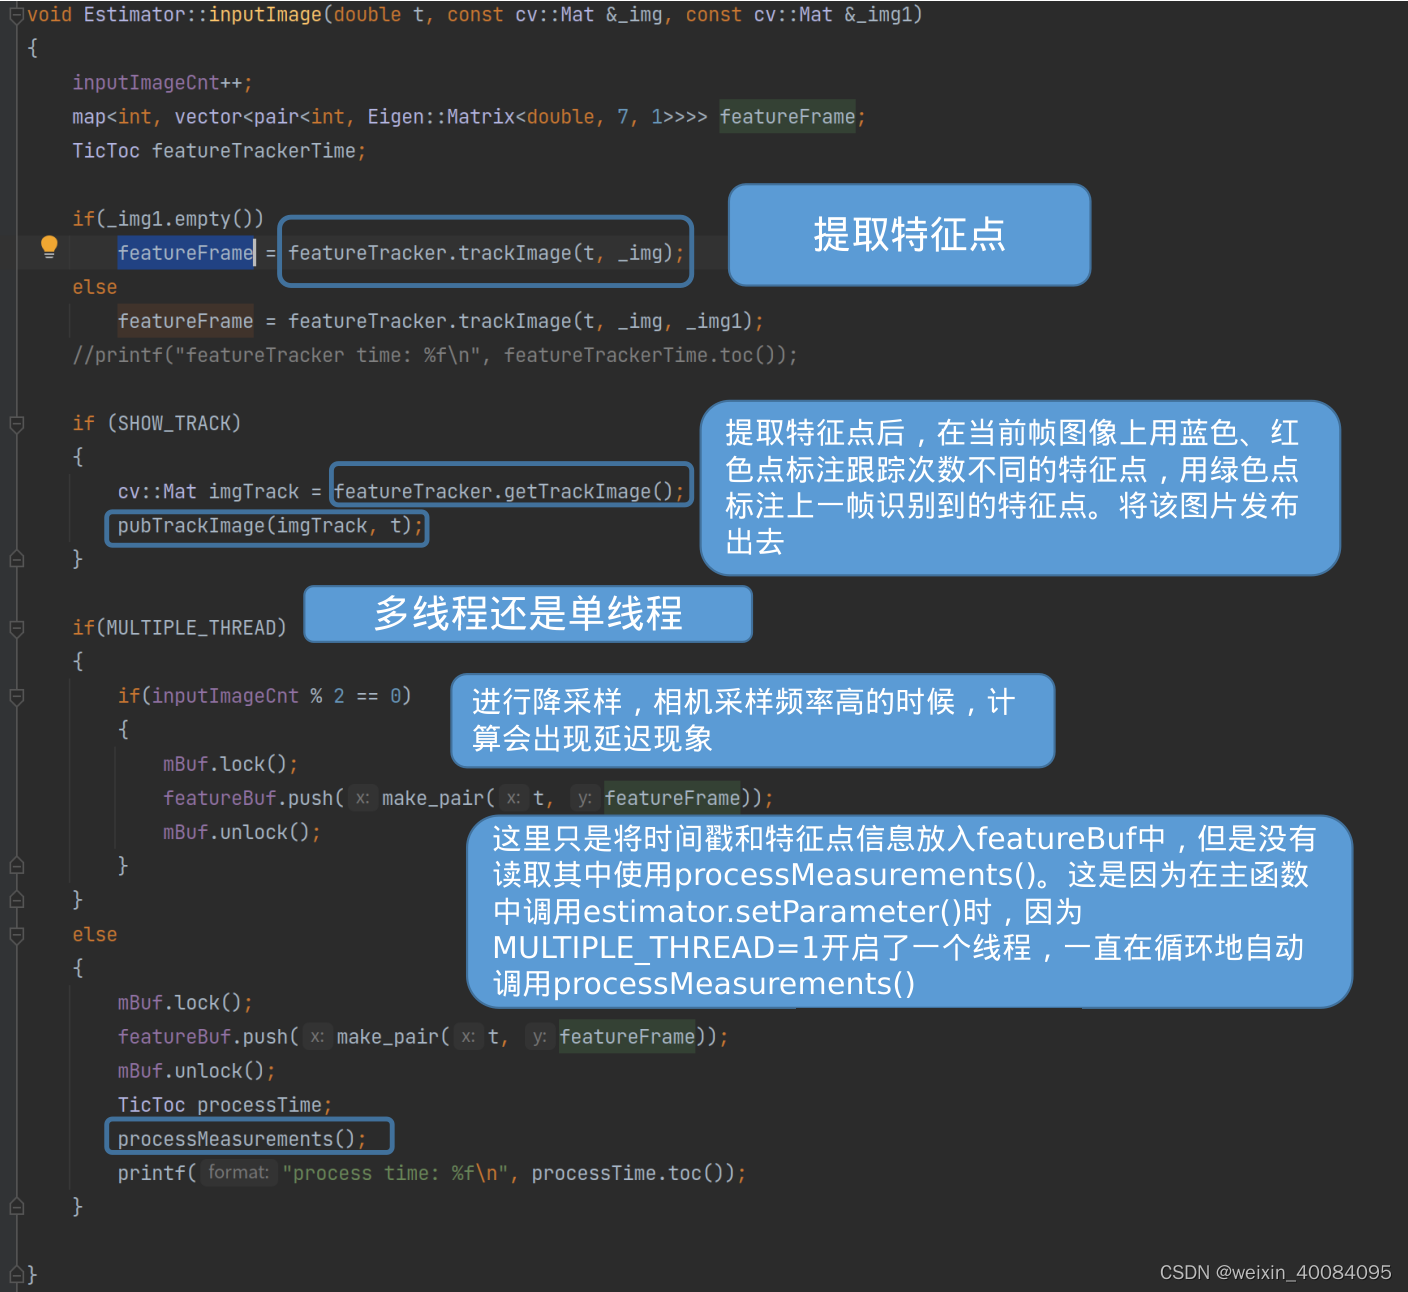The height and width of the screenshot is (1292, 1408).
Task: Fold the else block before processMeasurements
Action: pyautogui.click(x=17, y=935)
